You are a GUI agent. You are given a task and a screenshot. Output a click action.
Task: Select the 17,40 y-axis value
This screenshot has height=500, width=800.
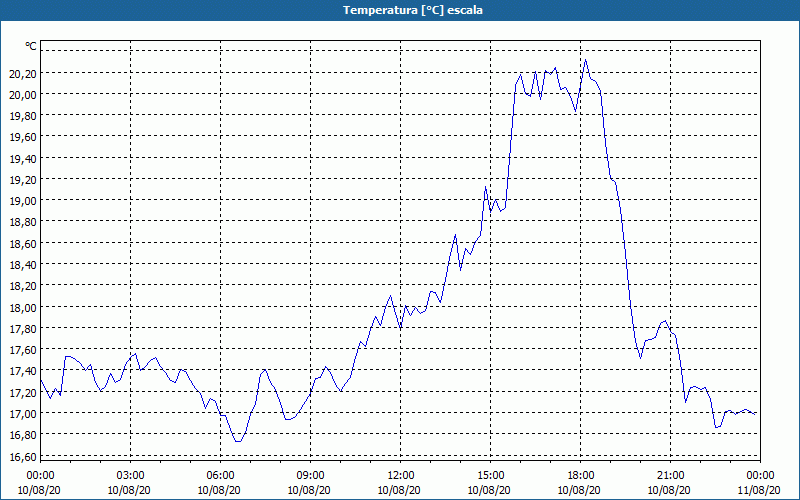(x=23, y=371)
